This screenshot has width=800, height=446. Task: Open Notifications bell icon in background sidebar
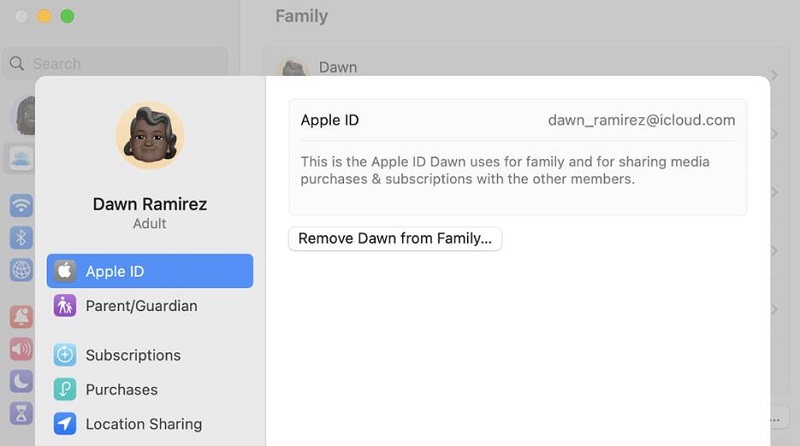(21, 317)
